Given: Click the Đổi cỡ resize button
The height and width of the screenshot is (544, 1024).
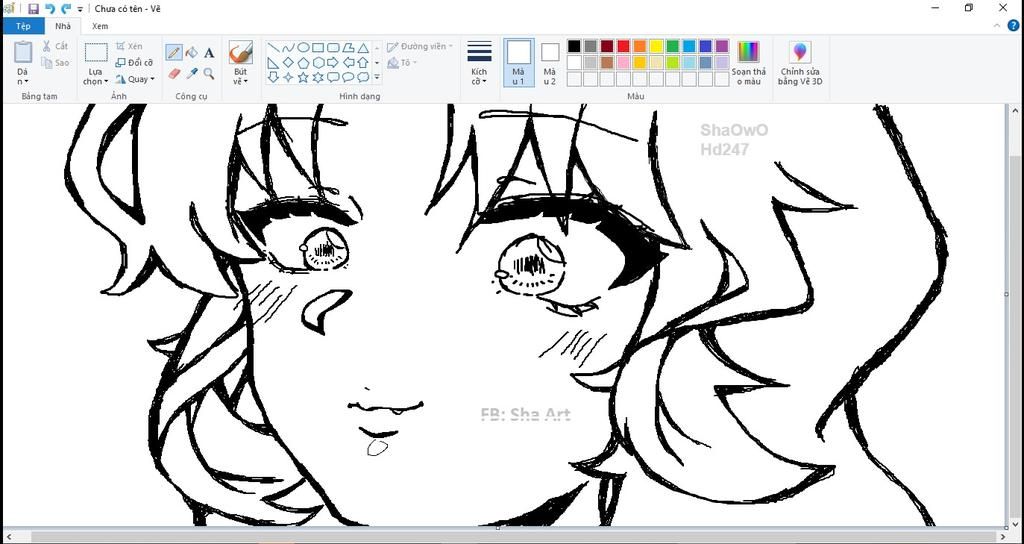Looking at the screenshot, I should tap(134, 62).
